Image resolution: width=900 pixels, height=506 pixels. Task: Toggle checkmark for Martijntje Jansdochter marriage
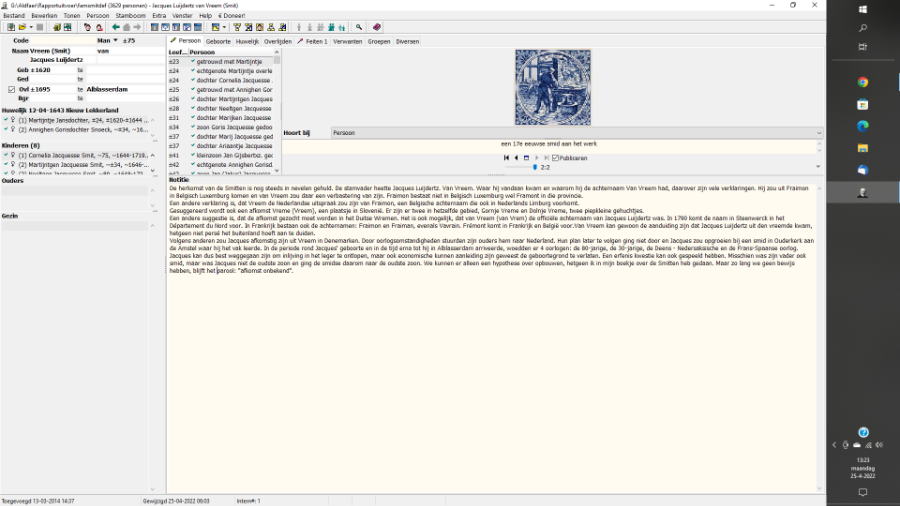(x=6, y=120)
